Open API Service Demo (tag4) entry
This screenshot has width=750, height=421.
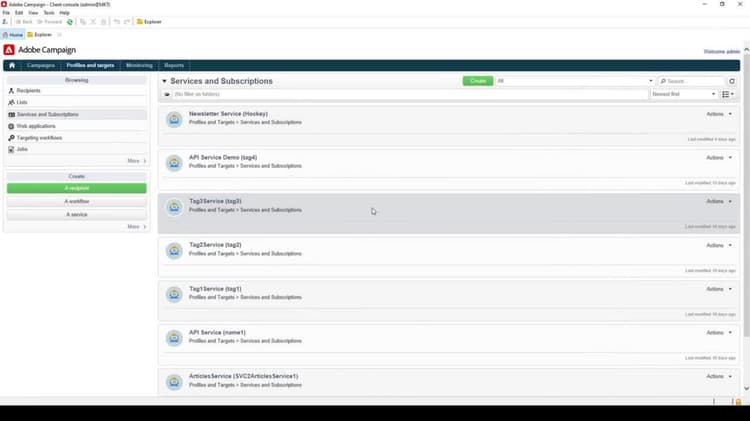point(223,157)
